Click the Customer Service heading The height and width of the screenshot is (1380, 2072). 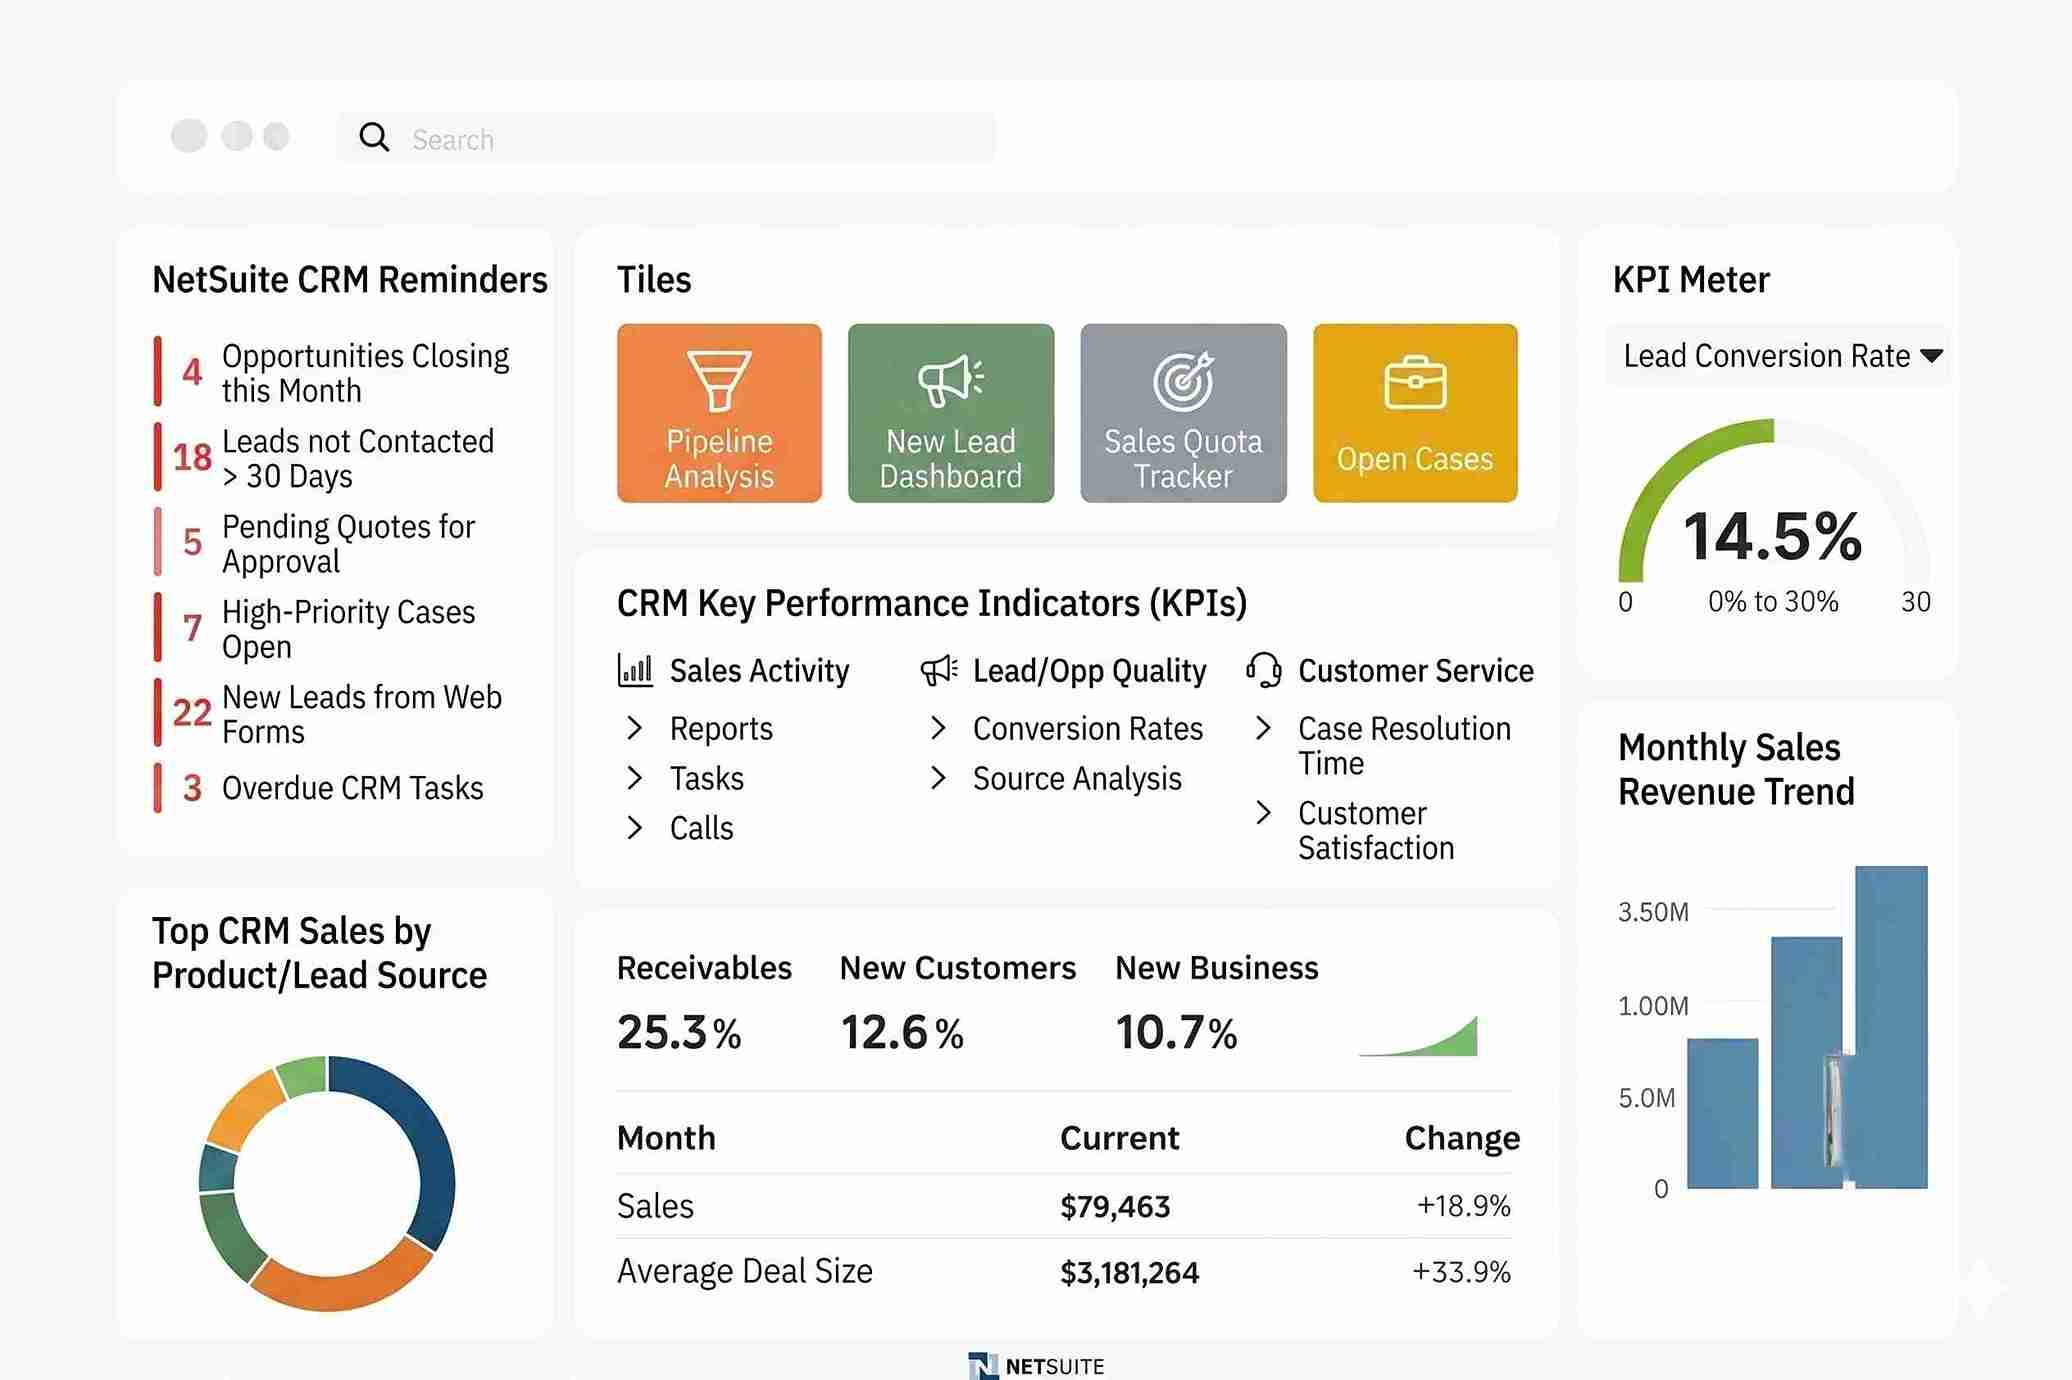(x=1415, y=670)
